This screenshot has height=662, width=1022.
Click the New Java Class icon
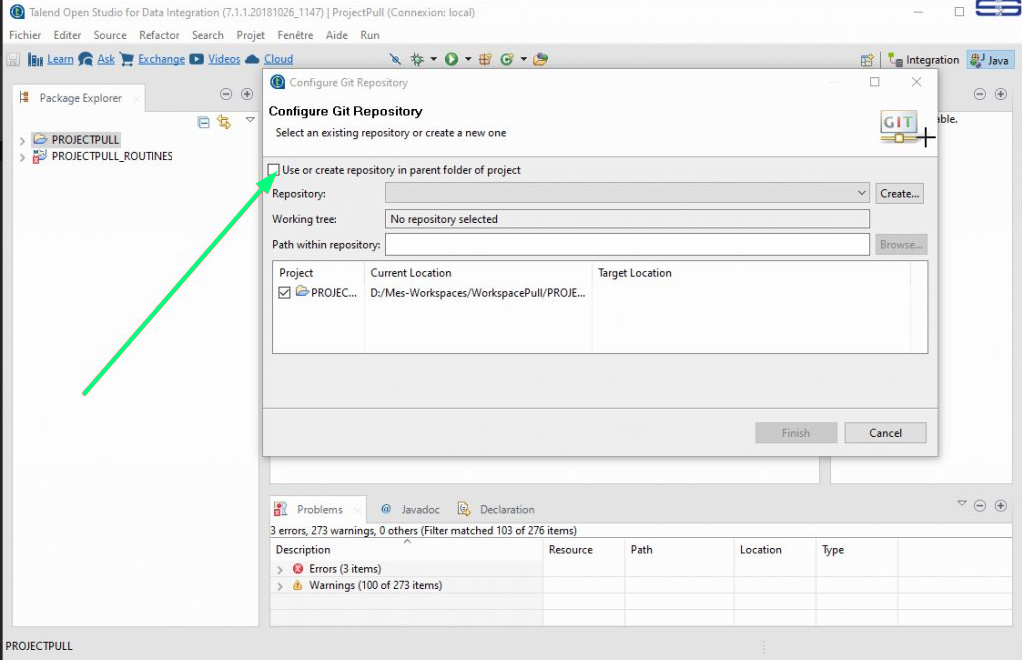point(506,59)
